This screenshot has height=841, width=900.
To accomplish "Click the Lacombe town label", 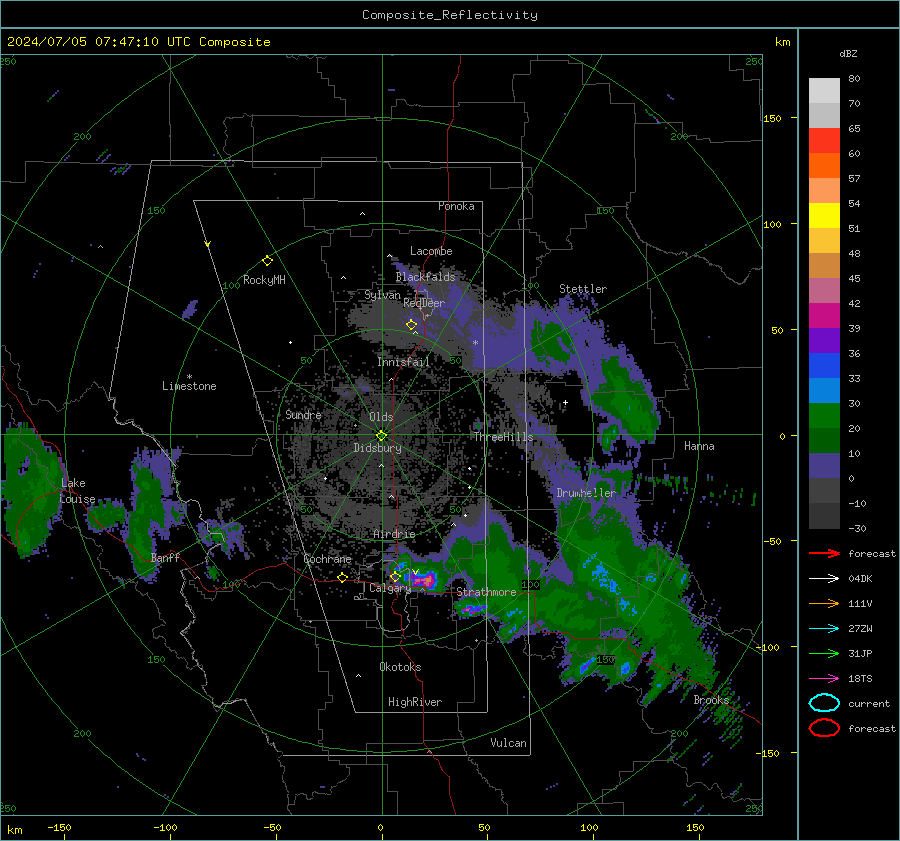I will click(x=431, y=251).
